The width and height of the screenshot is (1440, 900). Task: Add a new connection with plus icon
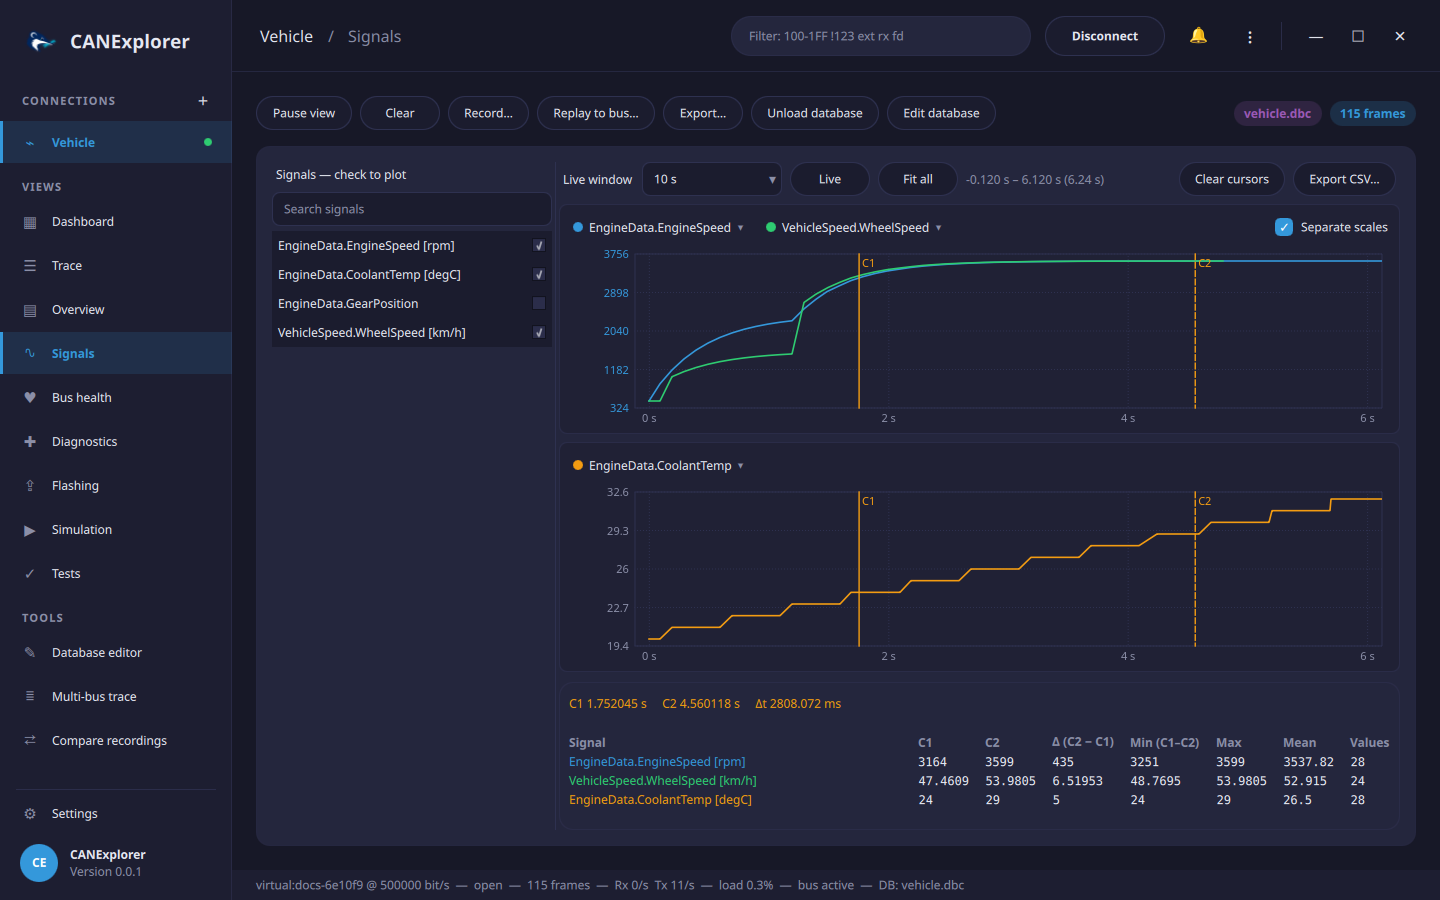coord(203,101)
